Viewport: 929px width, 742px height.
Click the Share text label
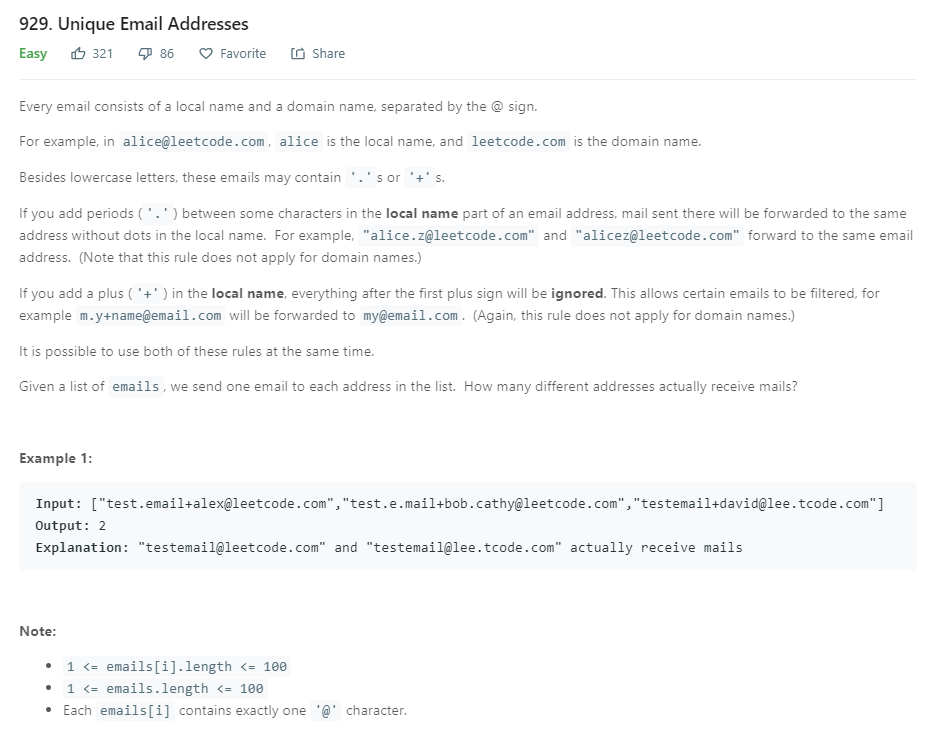pyautogui.click(x=328, y=54)
